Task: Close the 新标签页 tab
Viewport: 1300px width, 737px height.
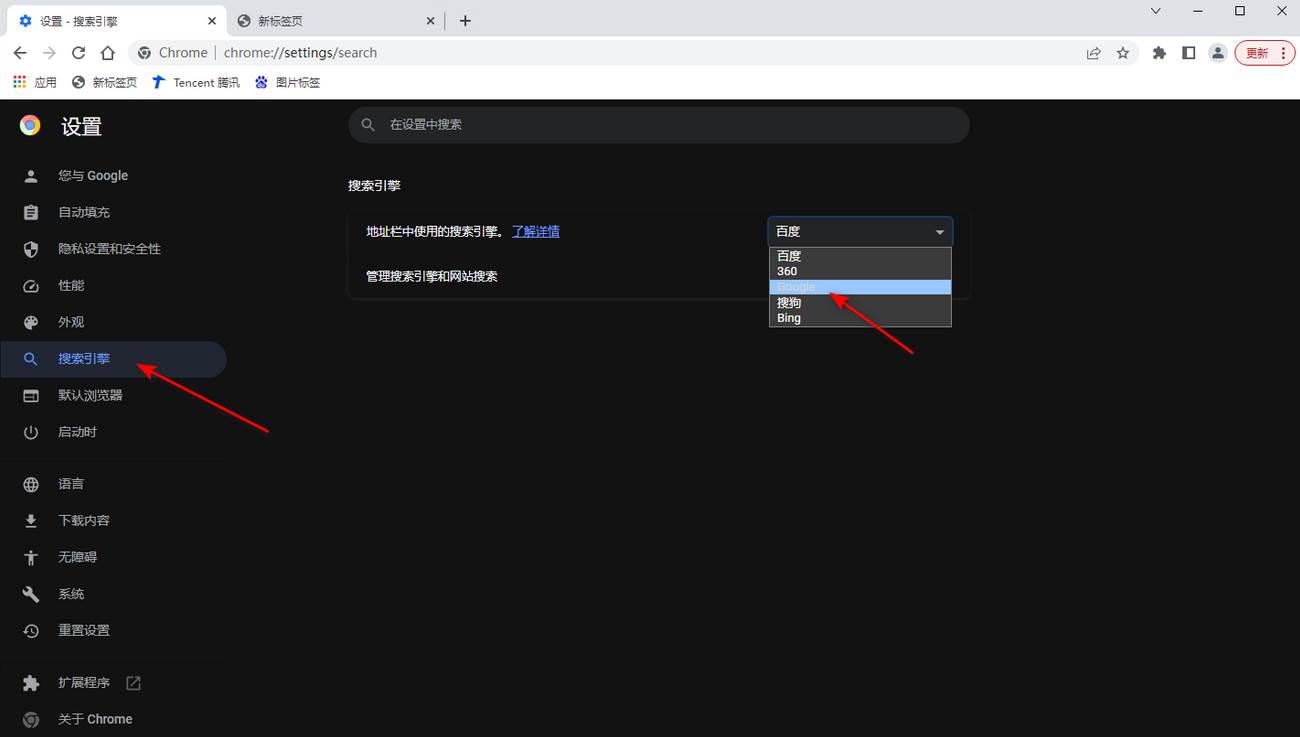Action: tap(431, 21)
